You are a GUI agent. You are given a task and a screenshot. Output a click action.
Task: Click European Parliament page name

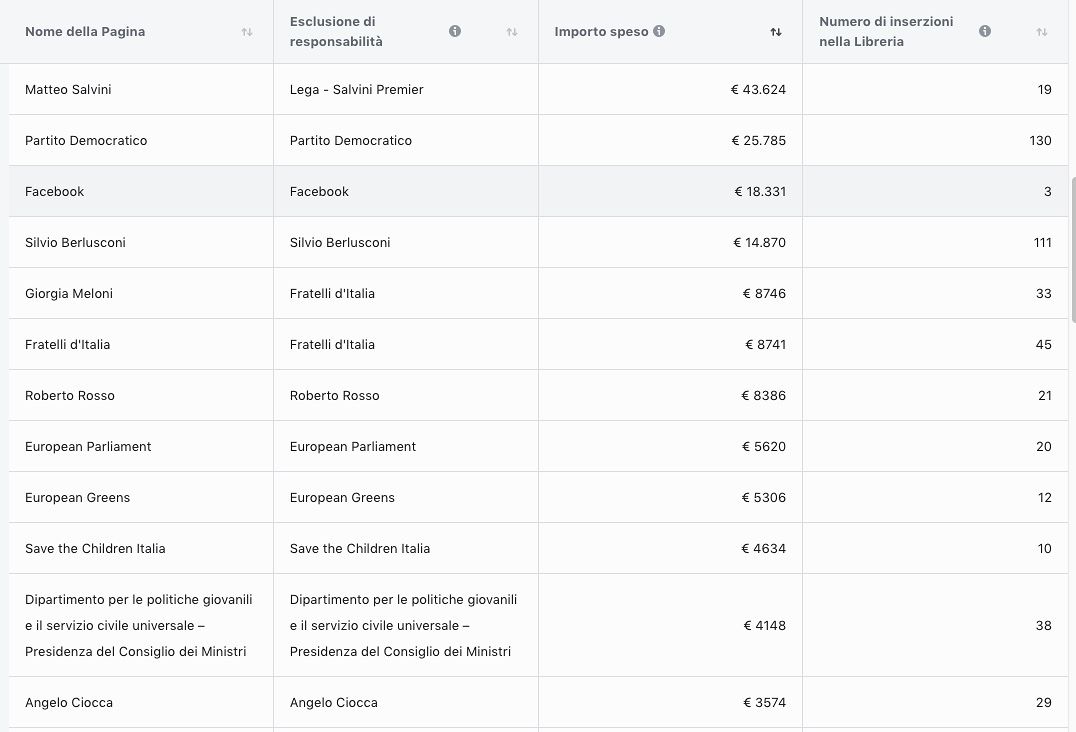88,447
